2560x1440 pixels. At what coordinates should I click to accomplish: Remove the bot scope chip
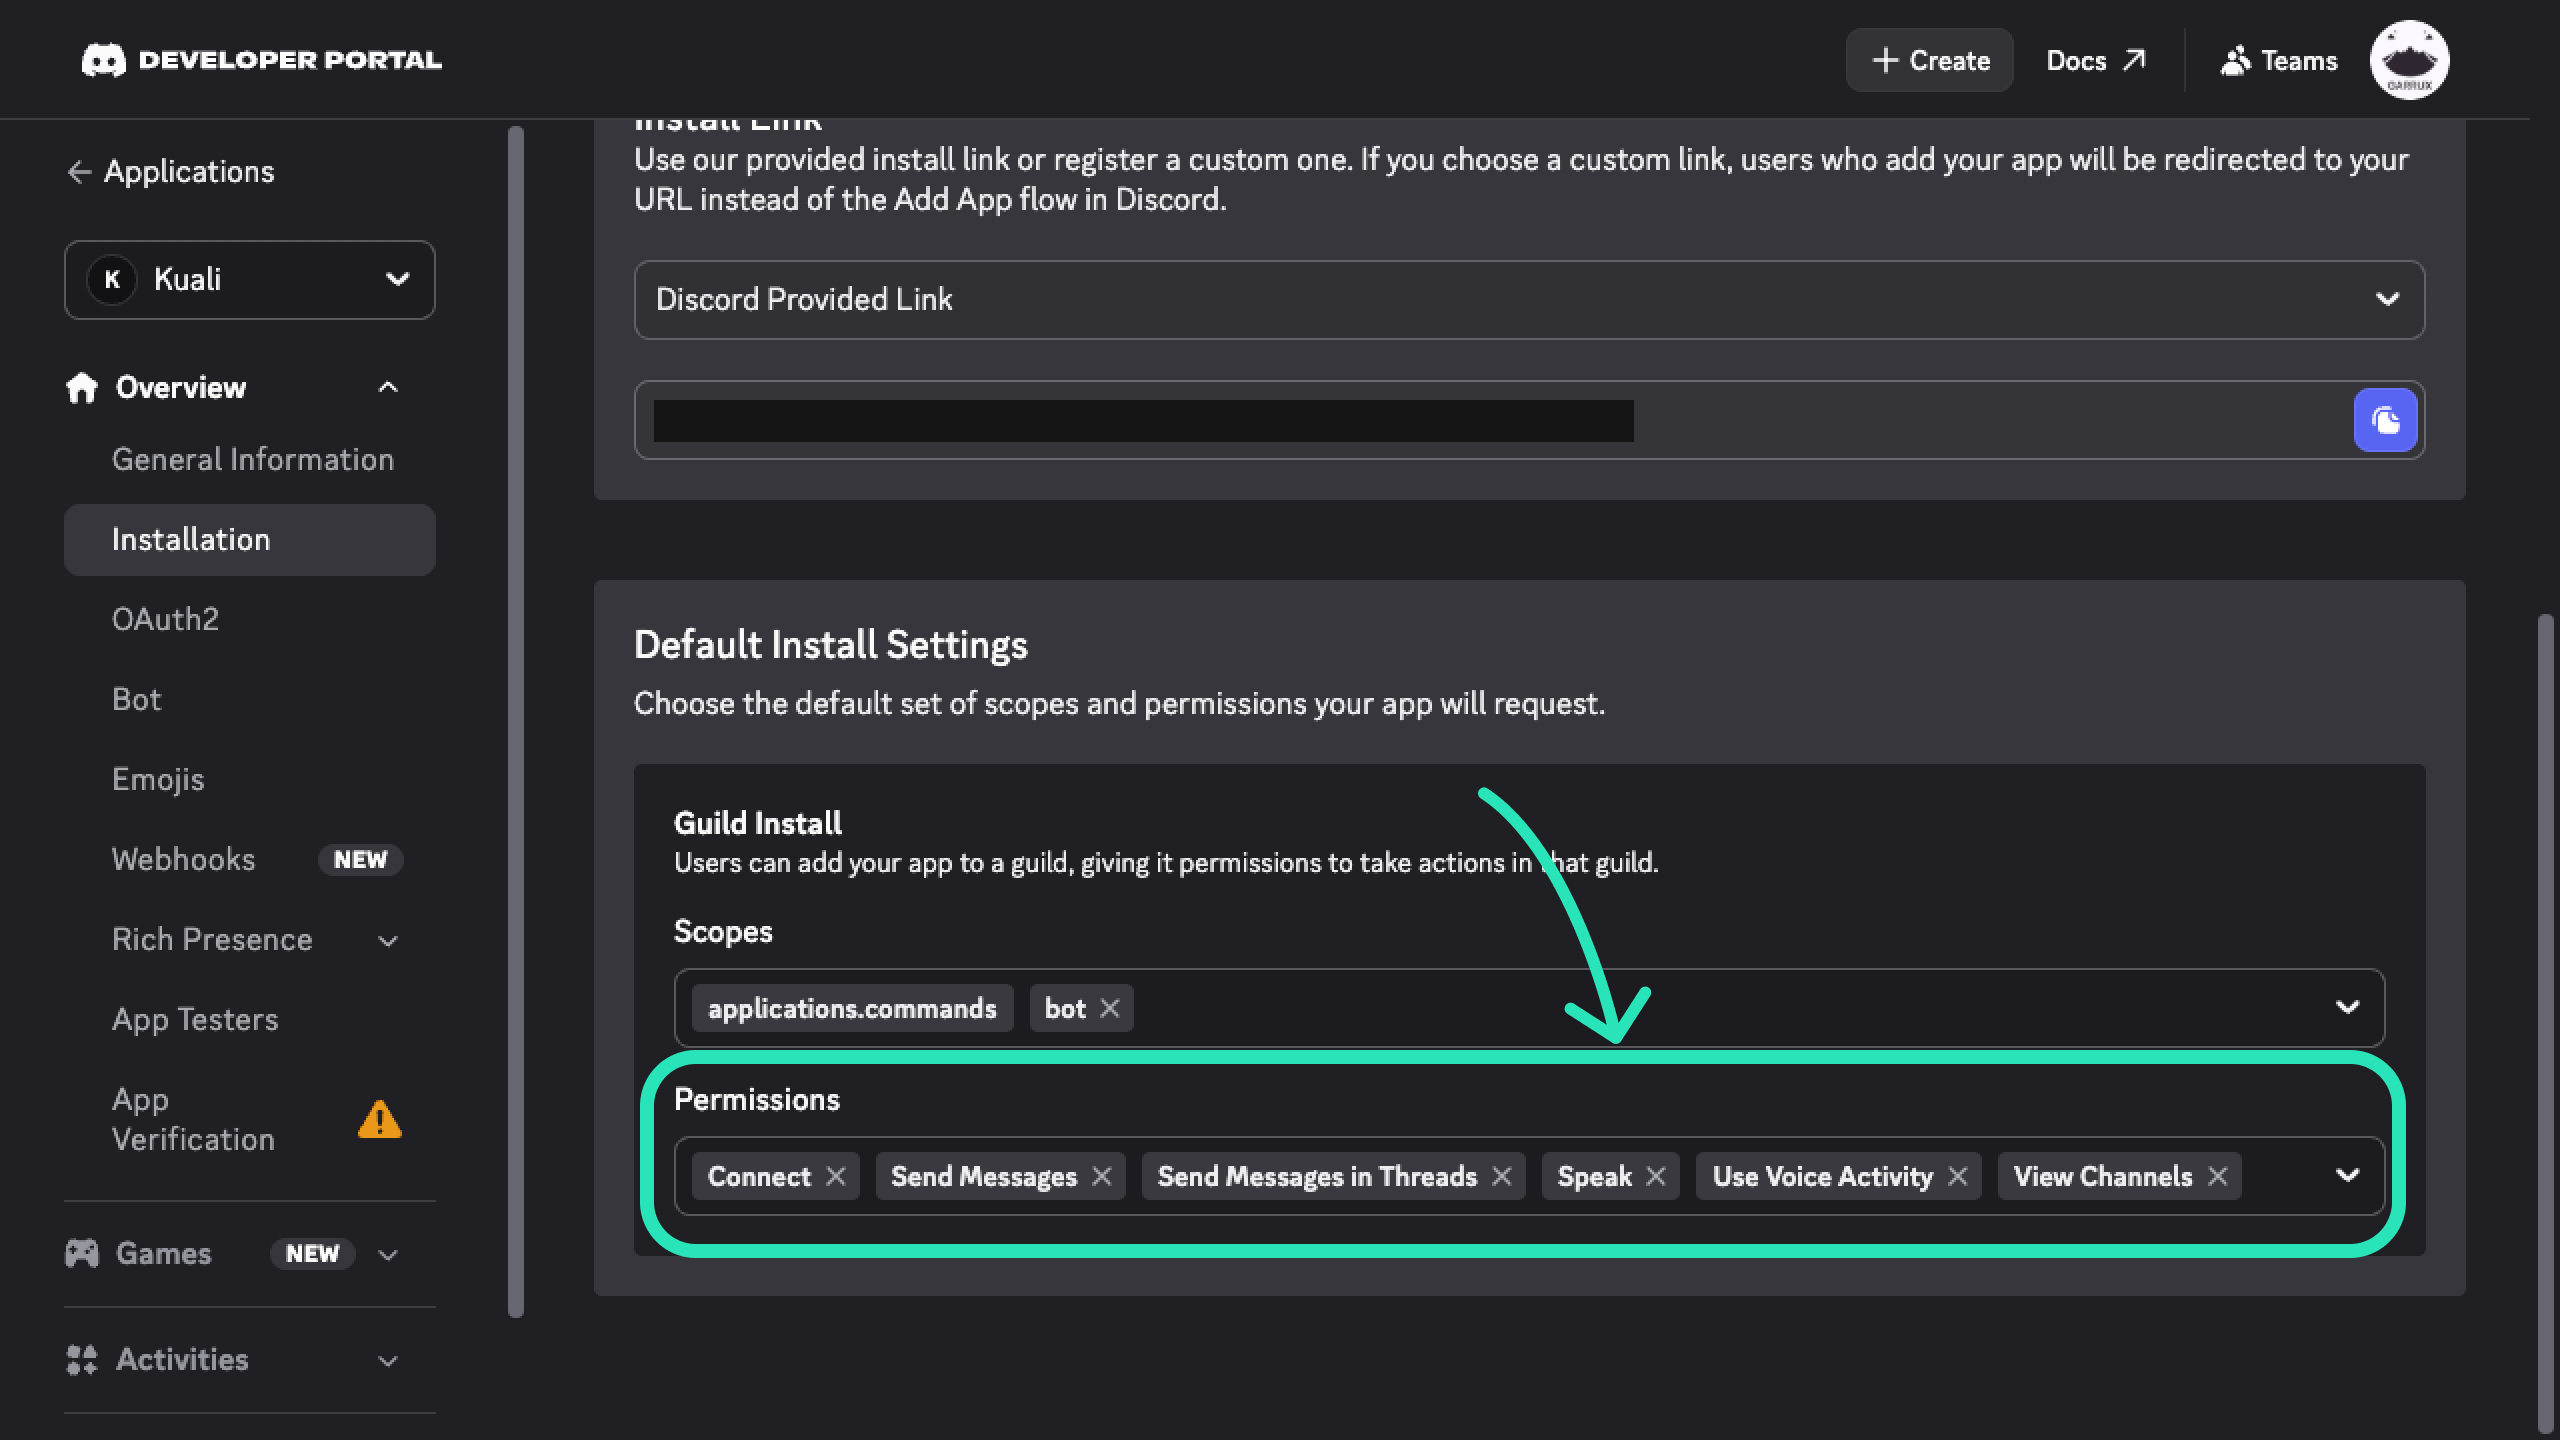(x=1109, y=1008)
